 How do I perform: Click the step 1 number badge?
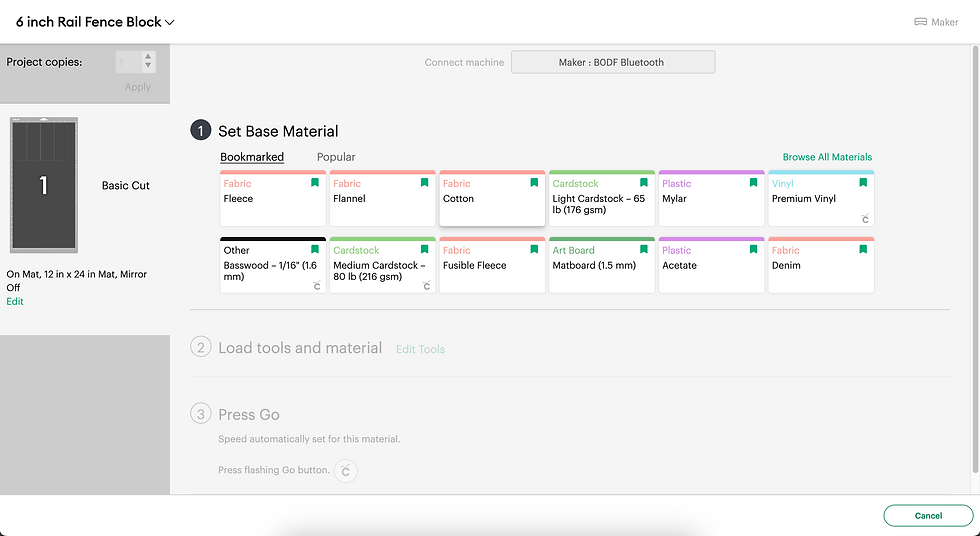click(201, 131)
